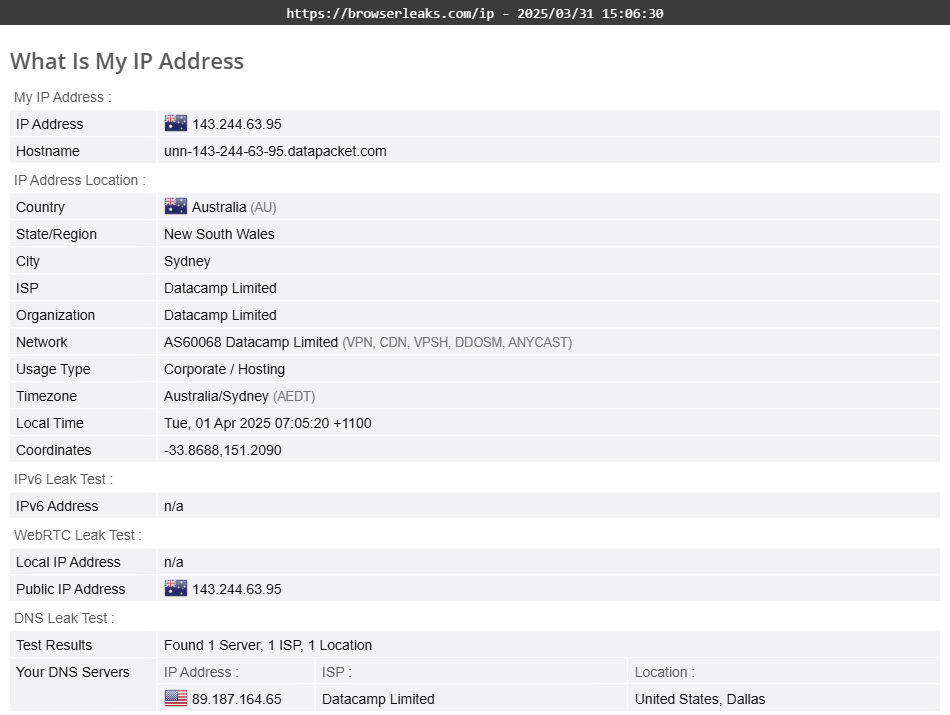The width and height of the screenshot is (950, 715).
Task: Click the 'Corporate / Hosting' usage type value
Action: (x=224, y=369)
